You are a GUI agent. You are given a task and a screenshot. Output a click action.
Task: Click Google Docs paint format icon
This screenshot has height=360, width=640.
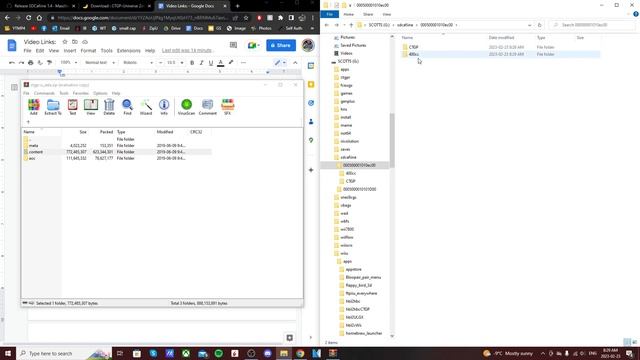coord(49,63)
